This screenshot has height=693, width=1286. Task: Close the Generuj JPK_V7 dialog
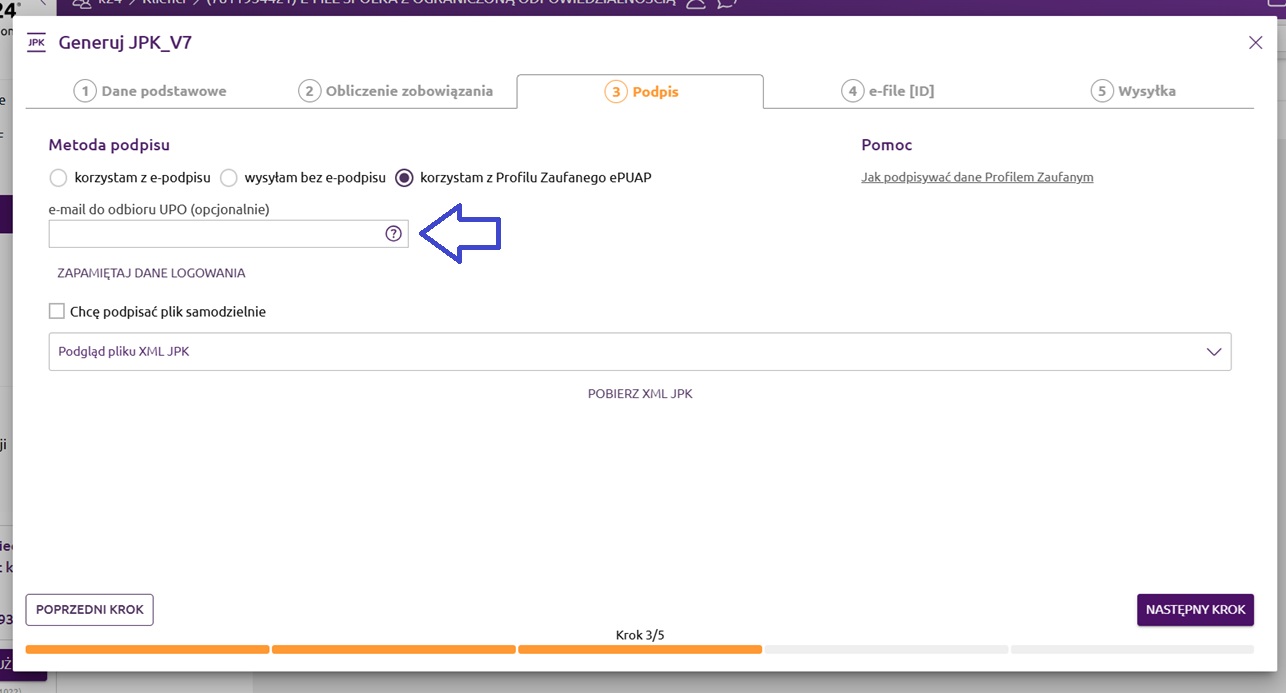click(x=1255, y=42)
